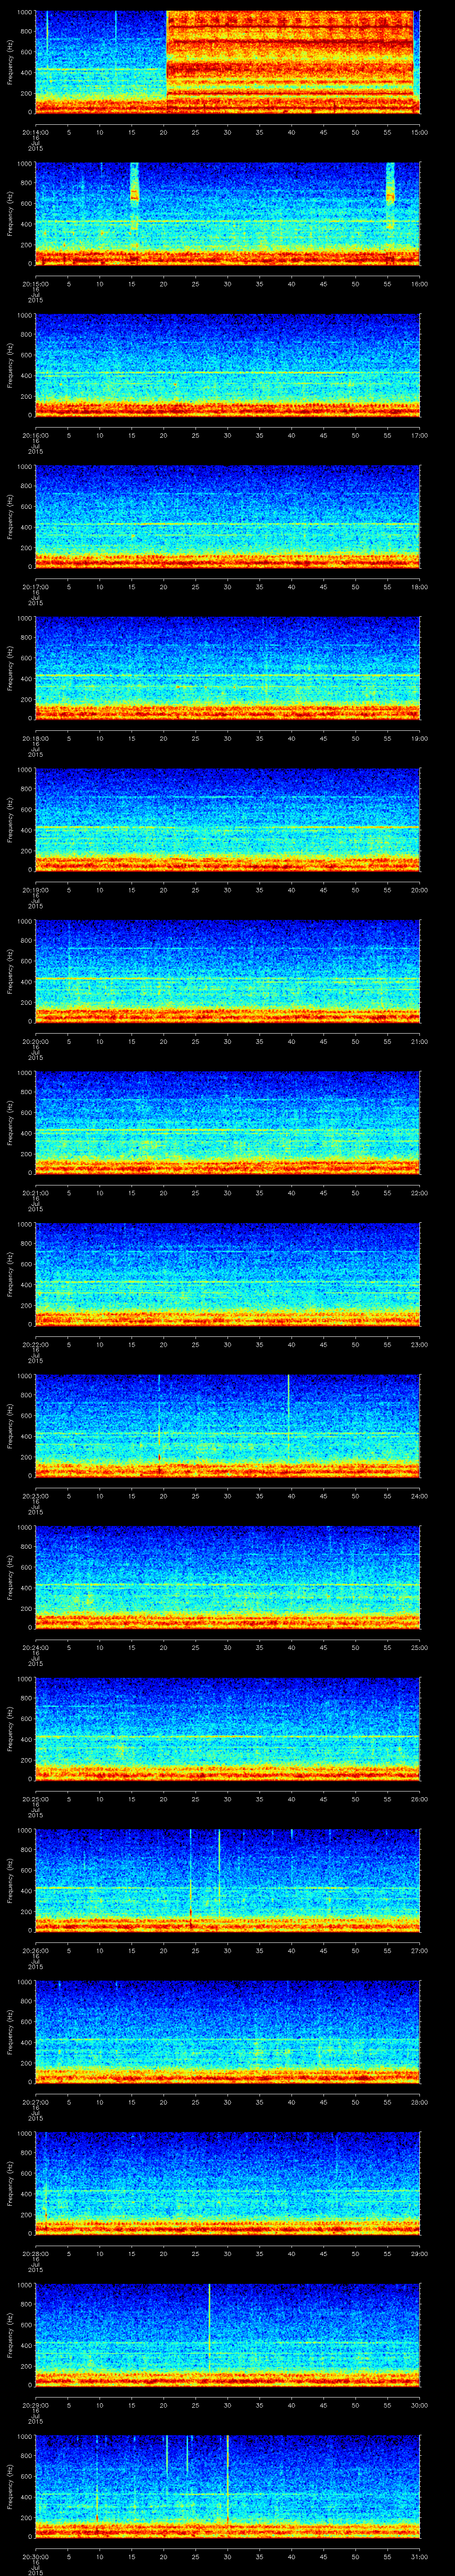Viewport: 455px width, 2576px height.
Task: Click the spectrogram panel starting at 20:15:00
Action: [227, 214]
